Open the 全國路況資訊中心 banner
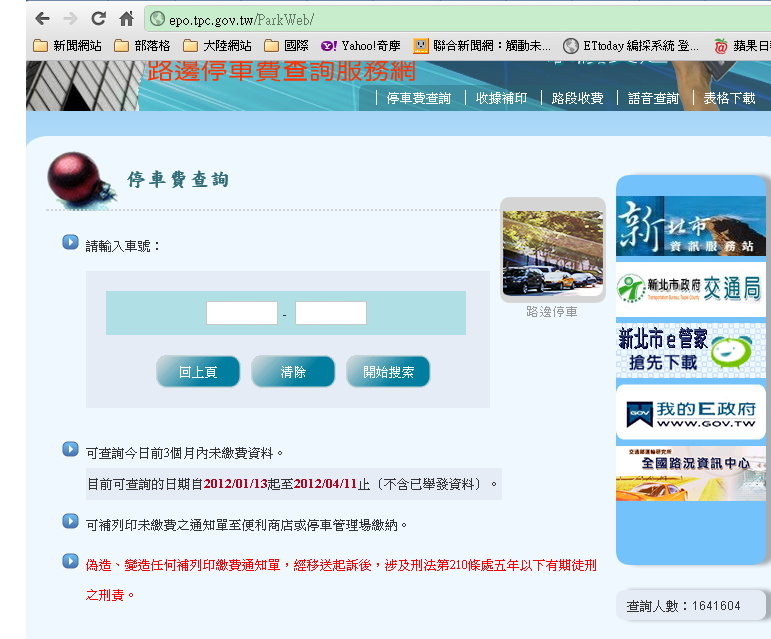Viewport: 771px width, 639px height. click(x=691, y=474)
